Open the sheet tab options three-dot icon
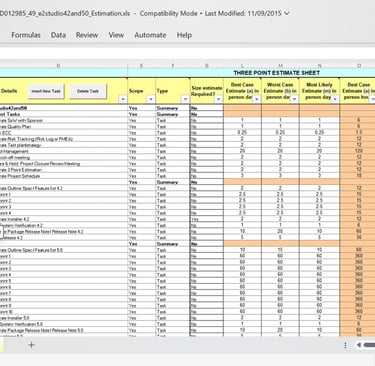This screenshot has height=366, width=375. [345, 345]
